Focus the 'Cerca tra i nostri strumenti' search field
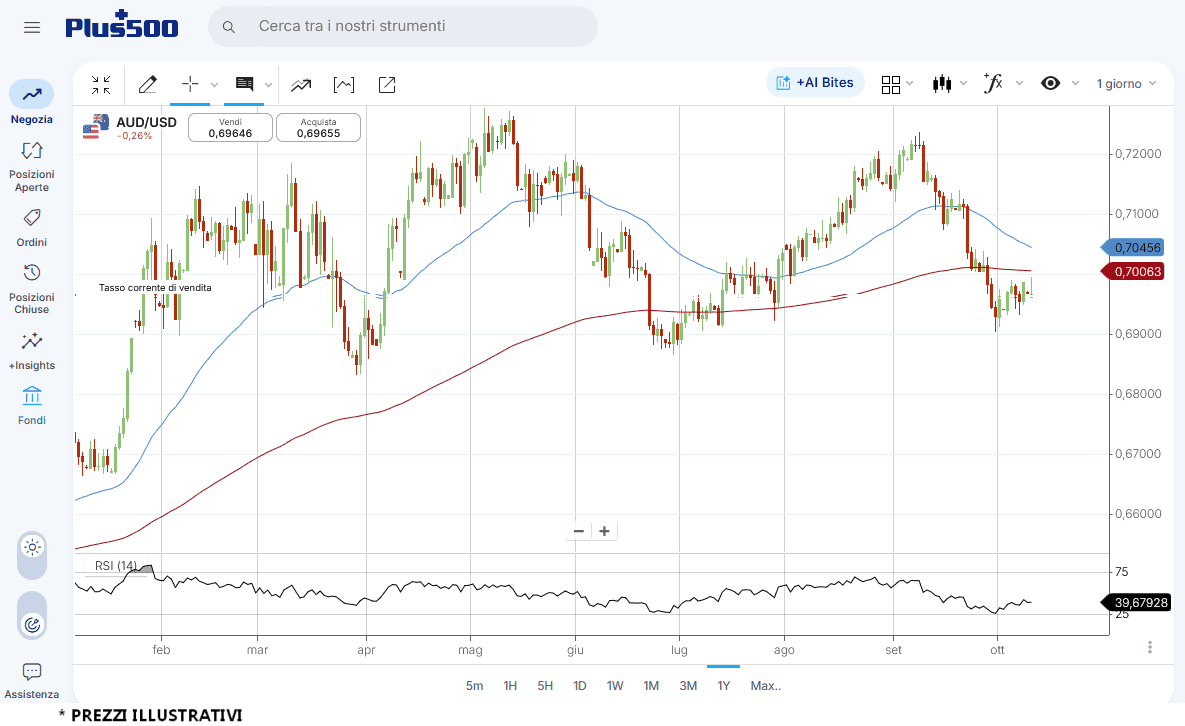Screen dimensions: 1185x726 pos(403,26)
